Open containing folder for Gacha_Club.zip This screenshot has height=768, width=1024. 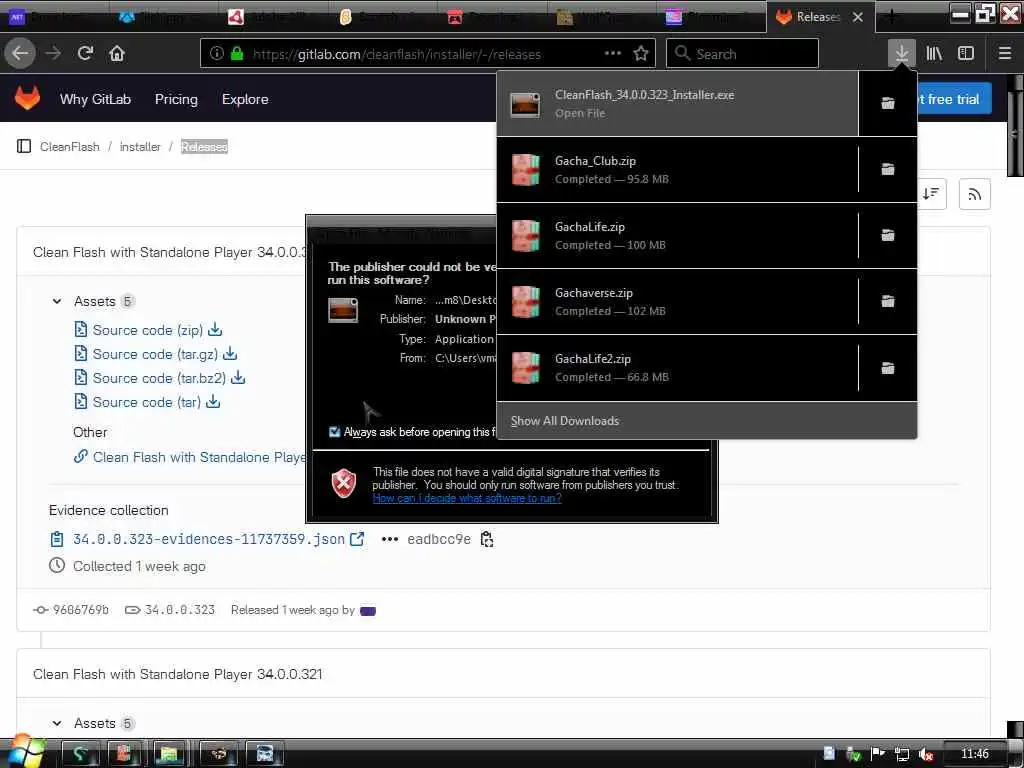[888, 169]
